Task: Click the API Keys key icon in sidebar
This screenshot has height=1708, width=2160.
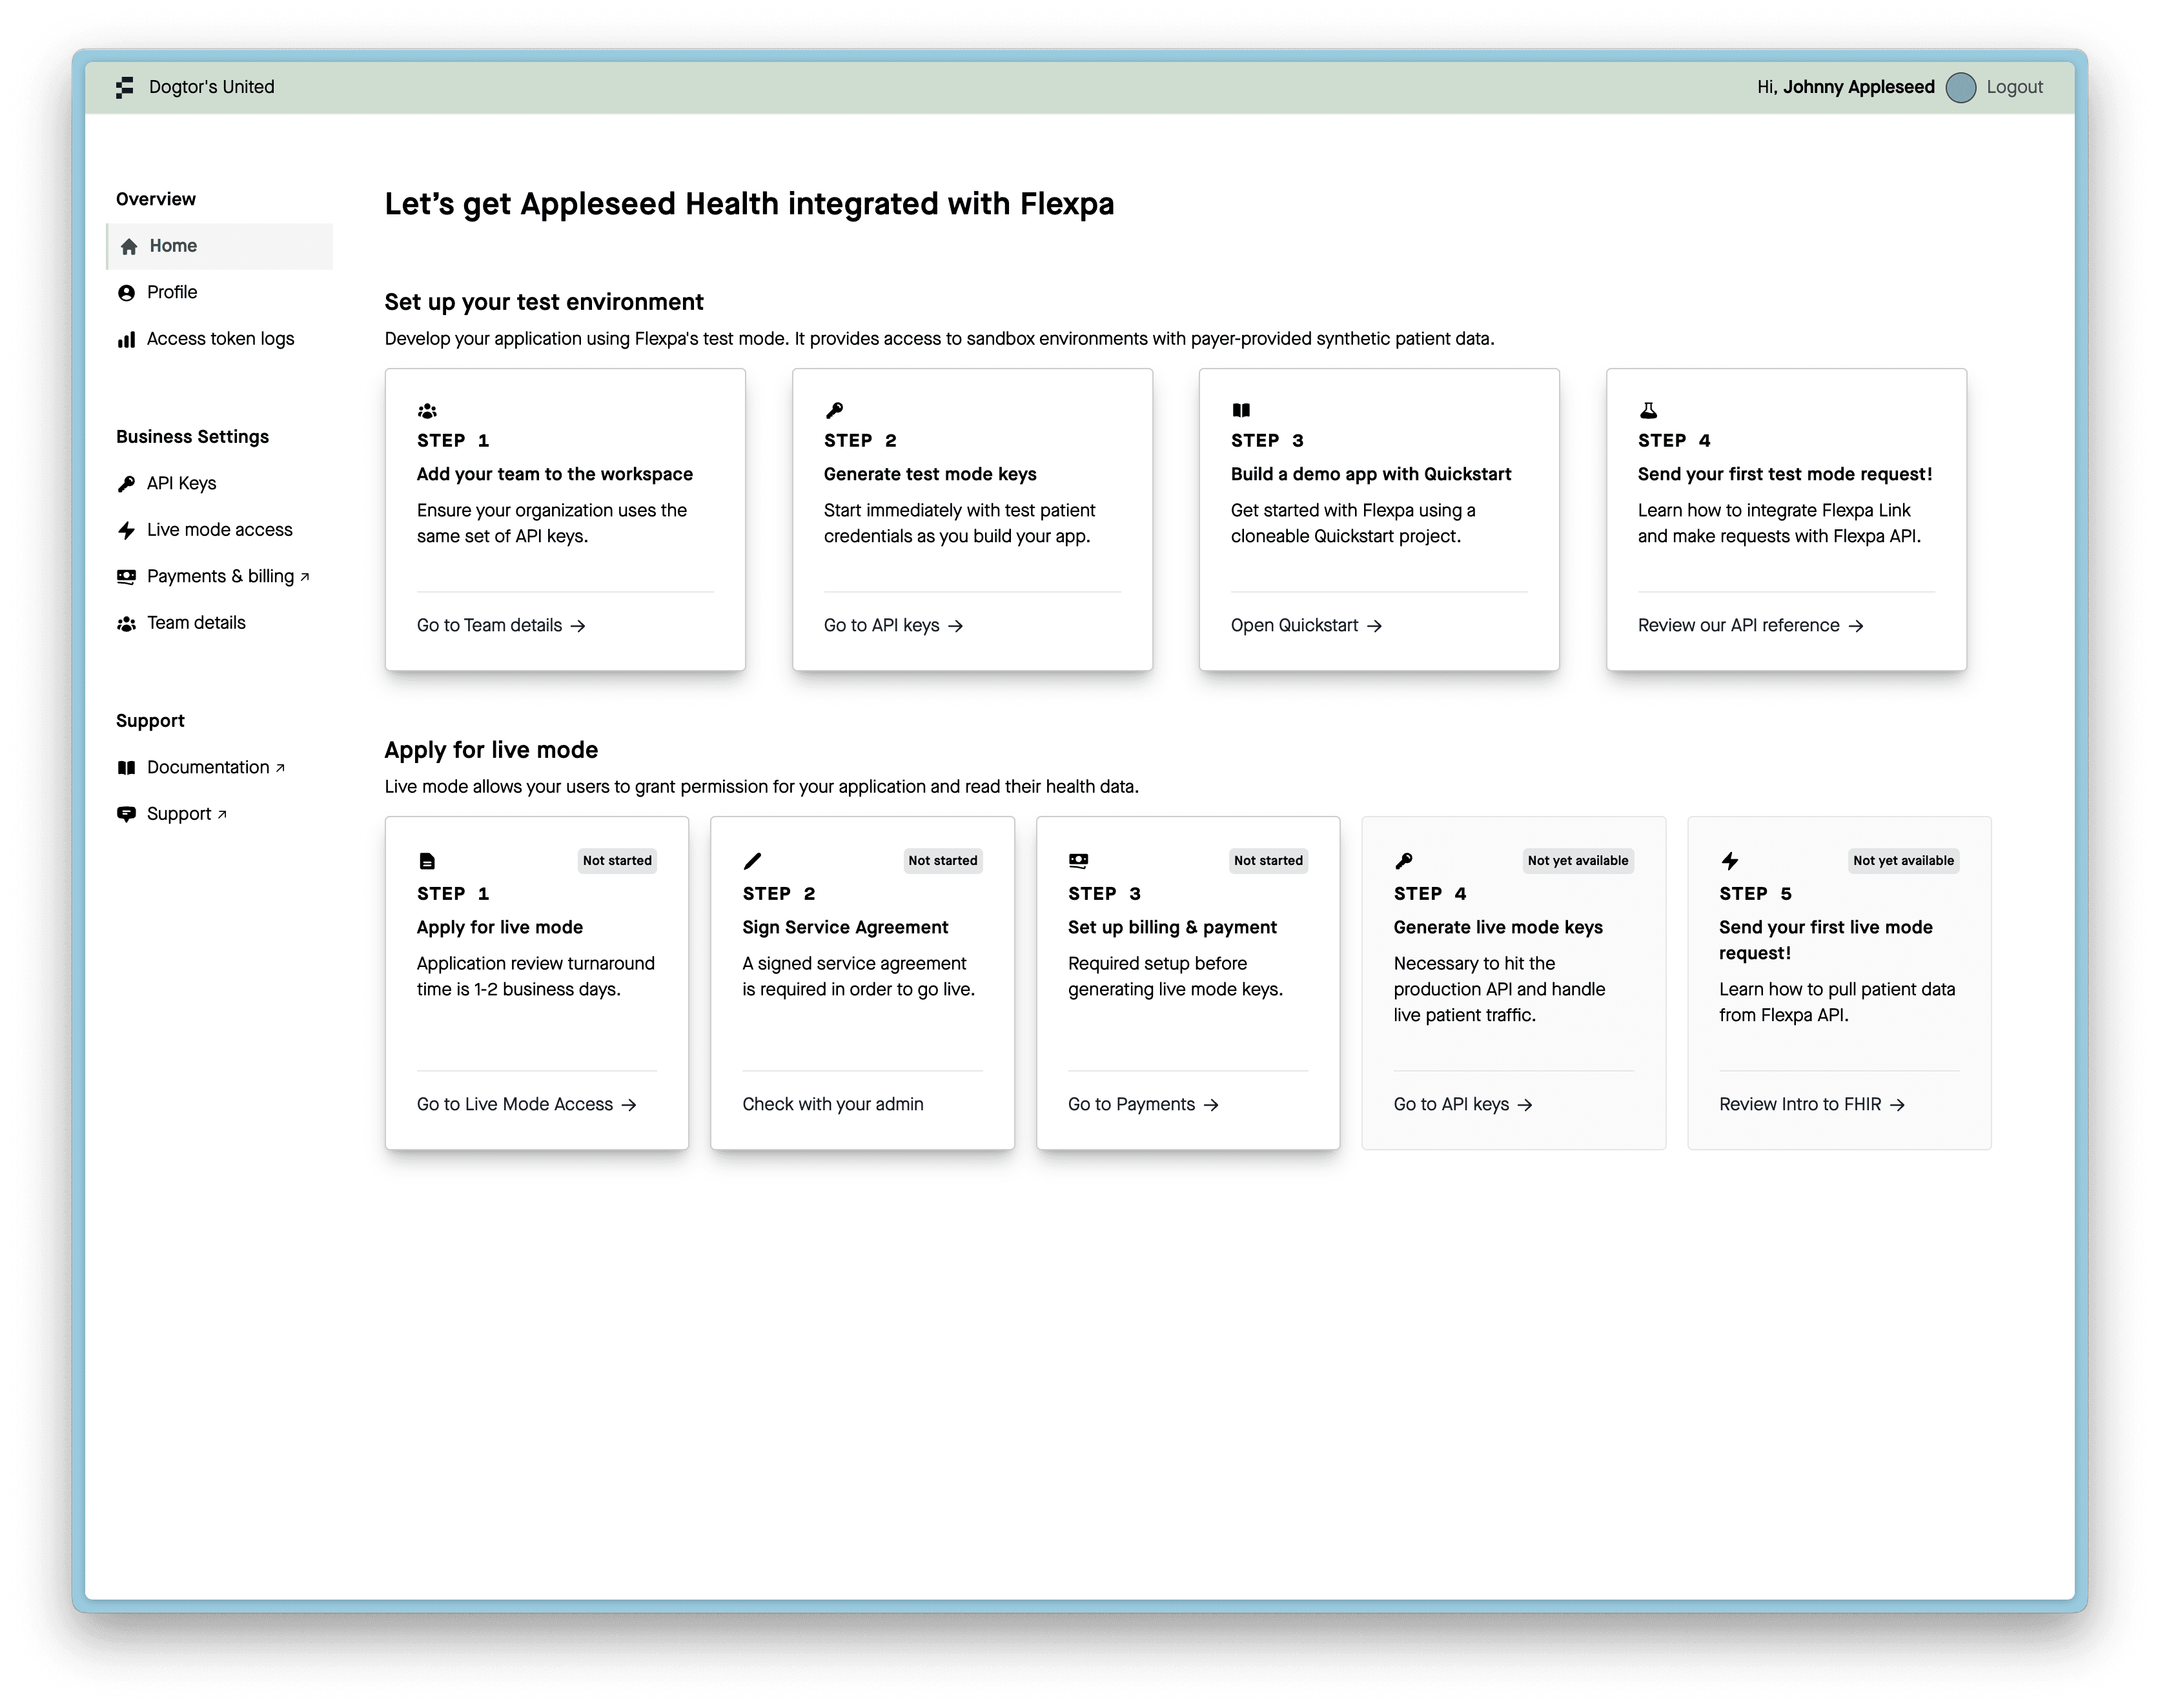Action: 126,484
